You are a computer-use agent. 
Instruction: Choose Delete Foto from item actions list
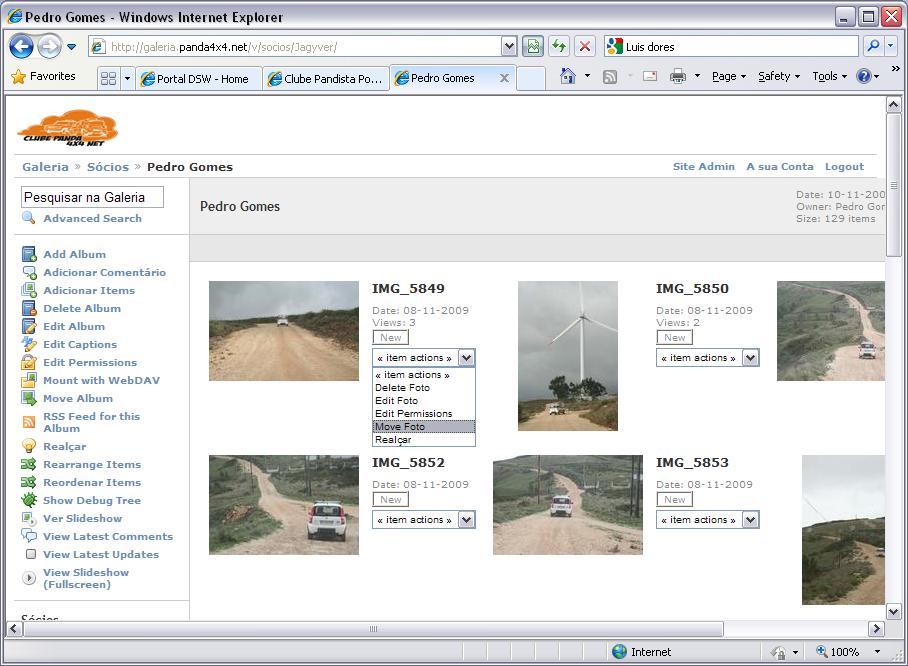pos(424,388)
